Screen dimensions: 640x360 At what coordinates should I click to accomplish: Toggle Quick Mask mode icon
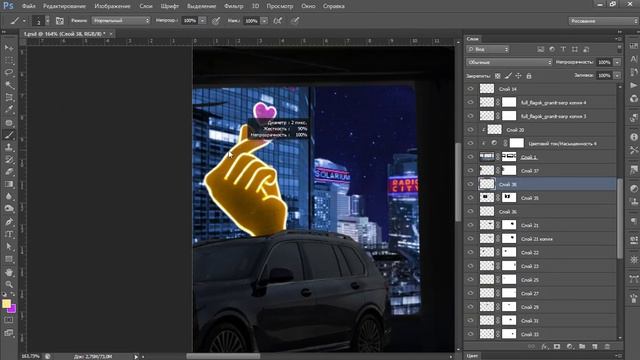[x=9, y=320]
